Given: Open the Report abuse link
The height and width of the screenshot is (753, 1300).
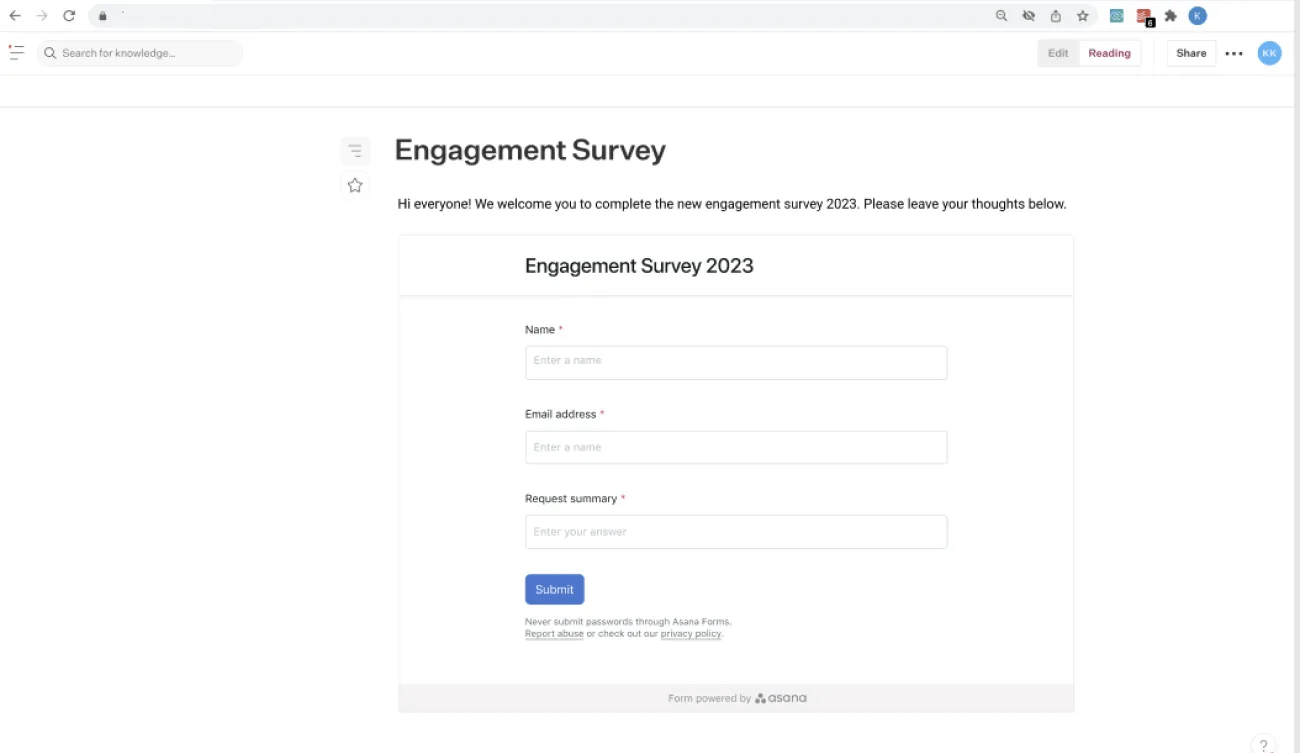Looking at the screenshot, I should (554, 634).
